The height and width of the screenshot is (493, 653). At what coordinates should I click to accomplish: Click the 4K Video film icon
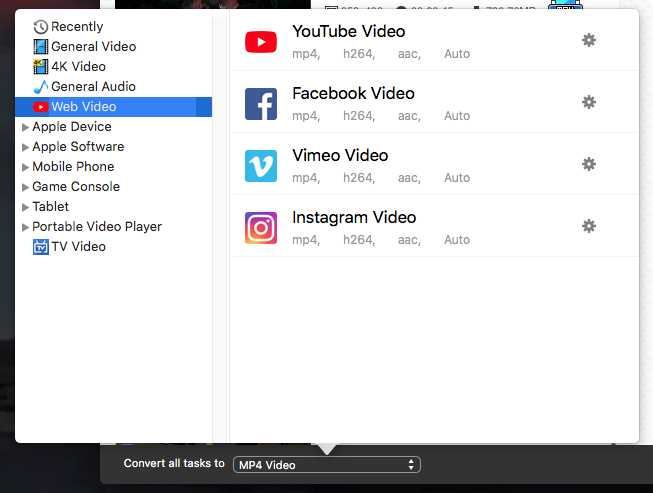[x=40, y=67]
